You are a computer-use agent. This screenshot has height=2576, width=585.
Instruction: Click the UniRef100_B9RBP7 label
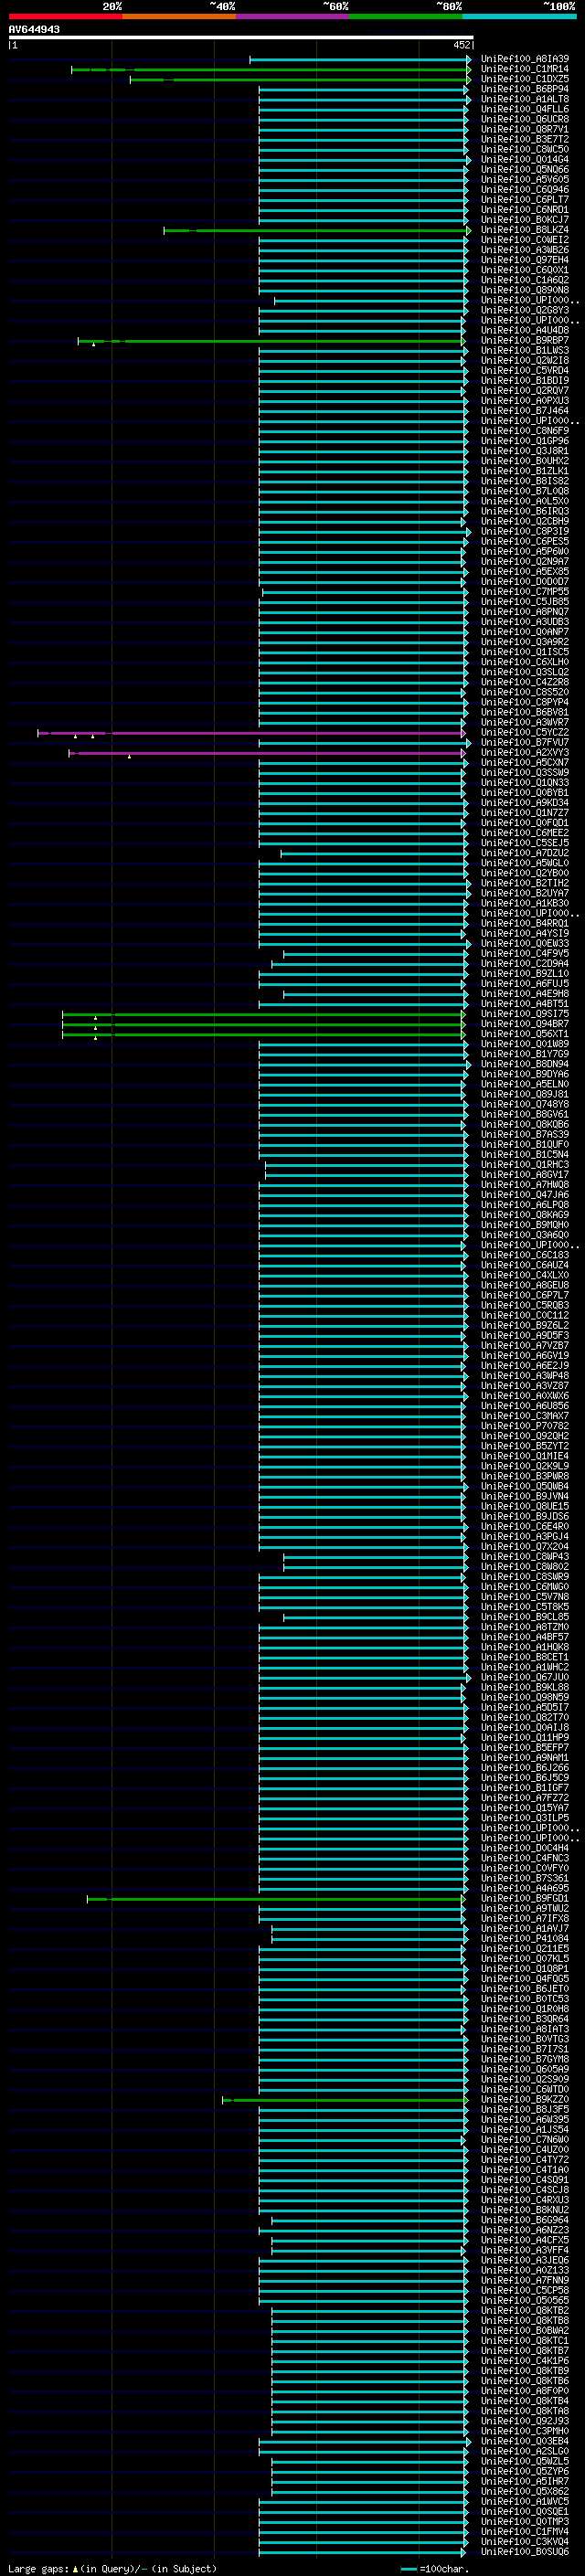(x=524, y=341)
